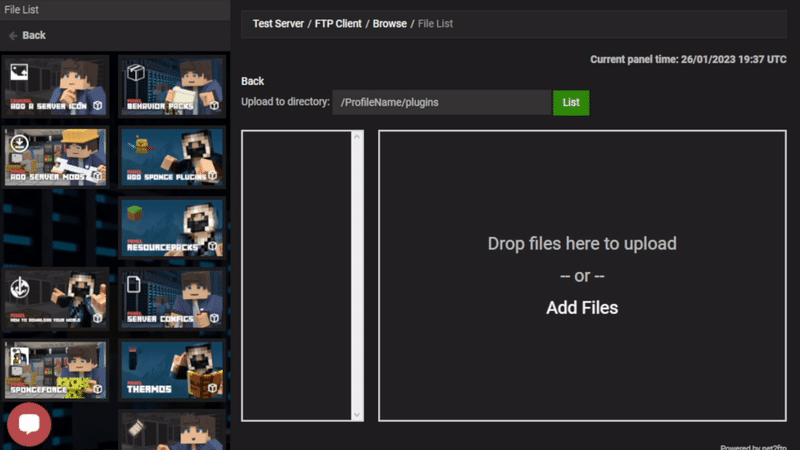Click the 'Drop files here to upload' text
The width and height of the screenshot is (800, 450).
(x=582, y=244)
